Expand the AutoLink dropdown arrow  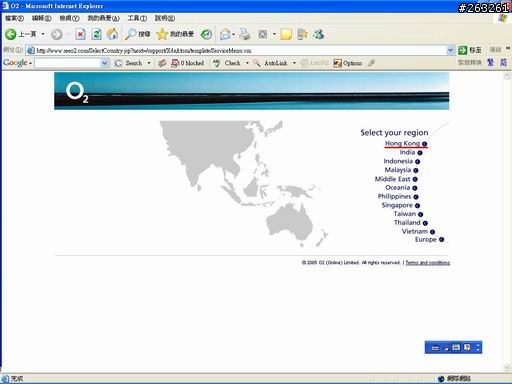(294, 63)
